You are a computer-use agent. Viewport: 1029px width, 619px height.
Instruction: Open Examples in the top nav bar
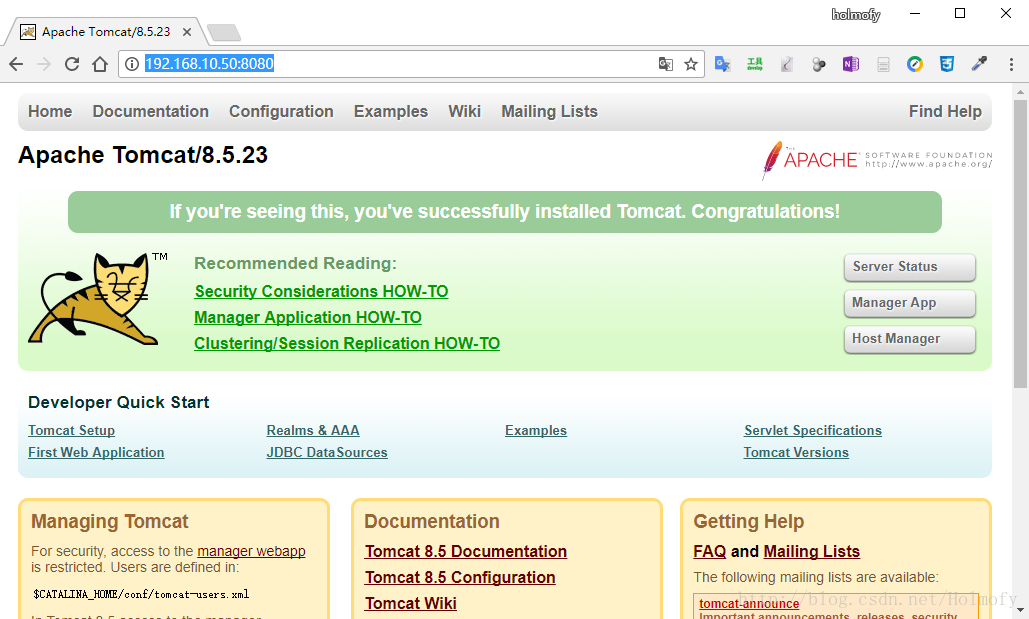coord(390,112)
